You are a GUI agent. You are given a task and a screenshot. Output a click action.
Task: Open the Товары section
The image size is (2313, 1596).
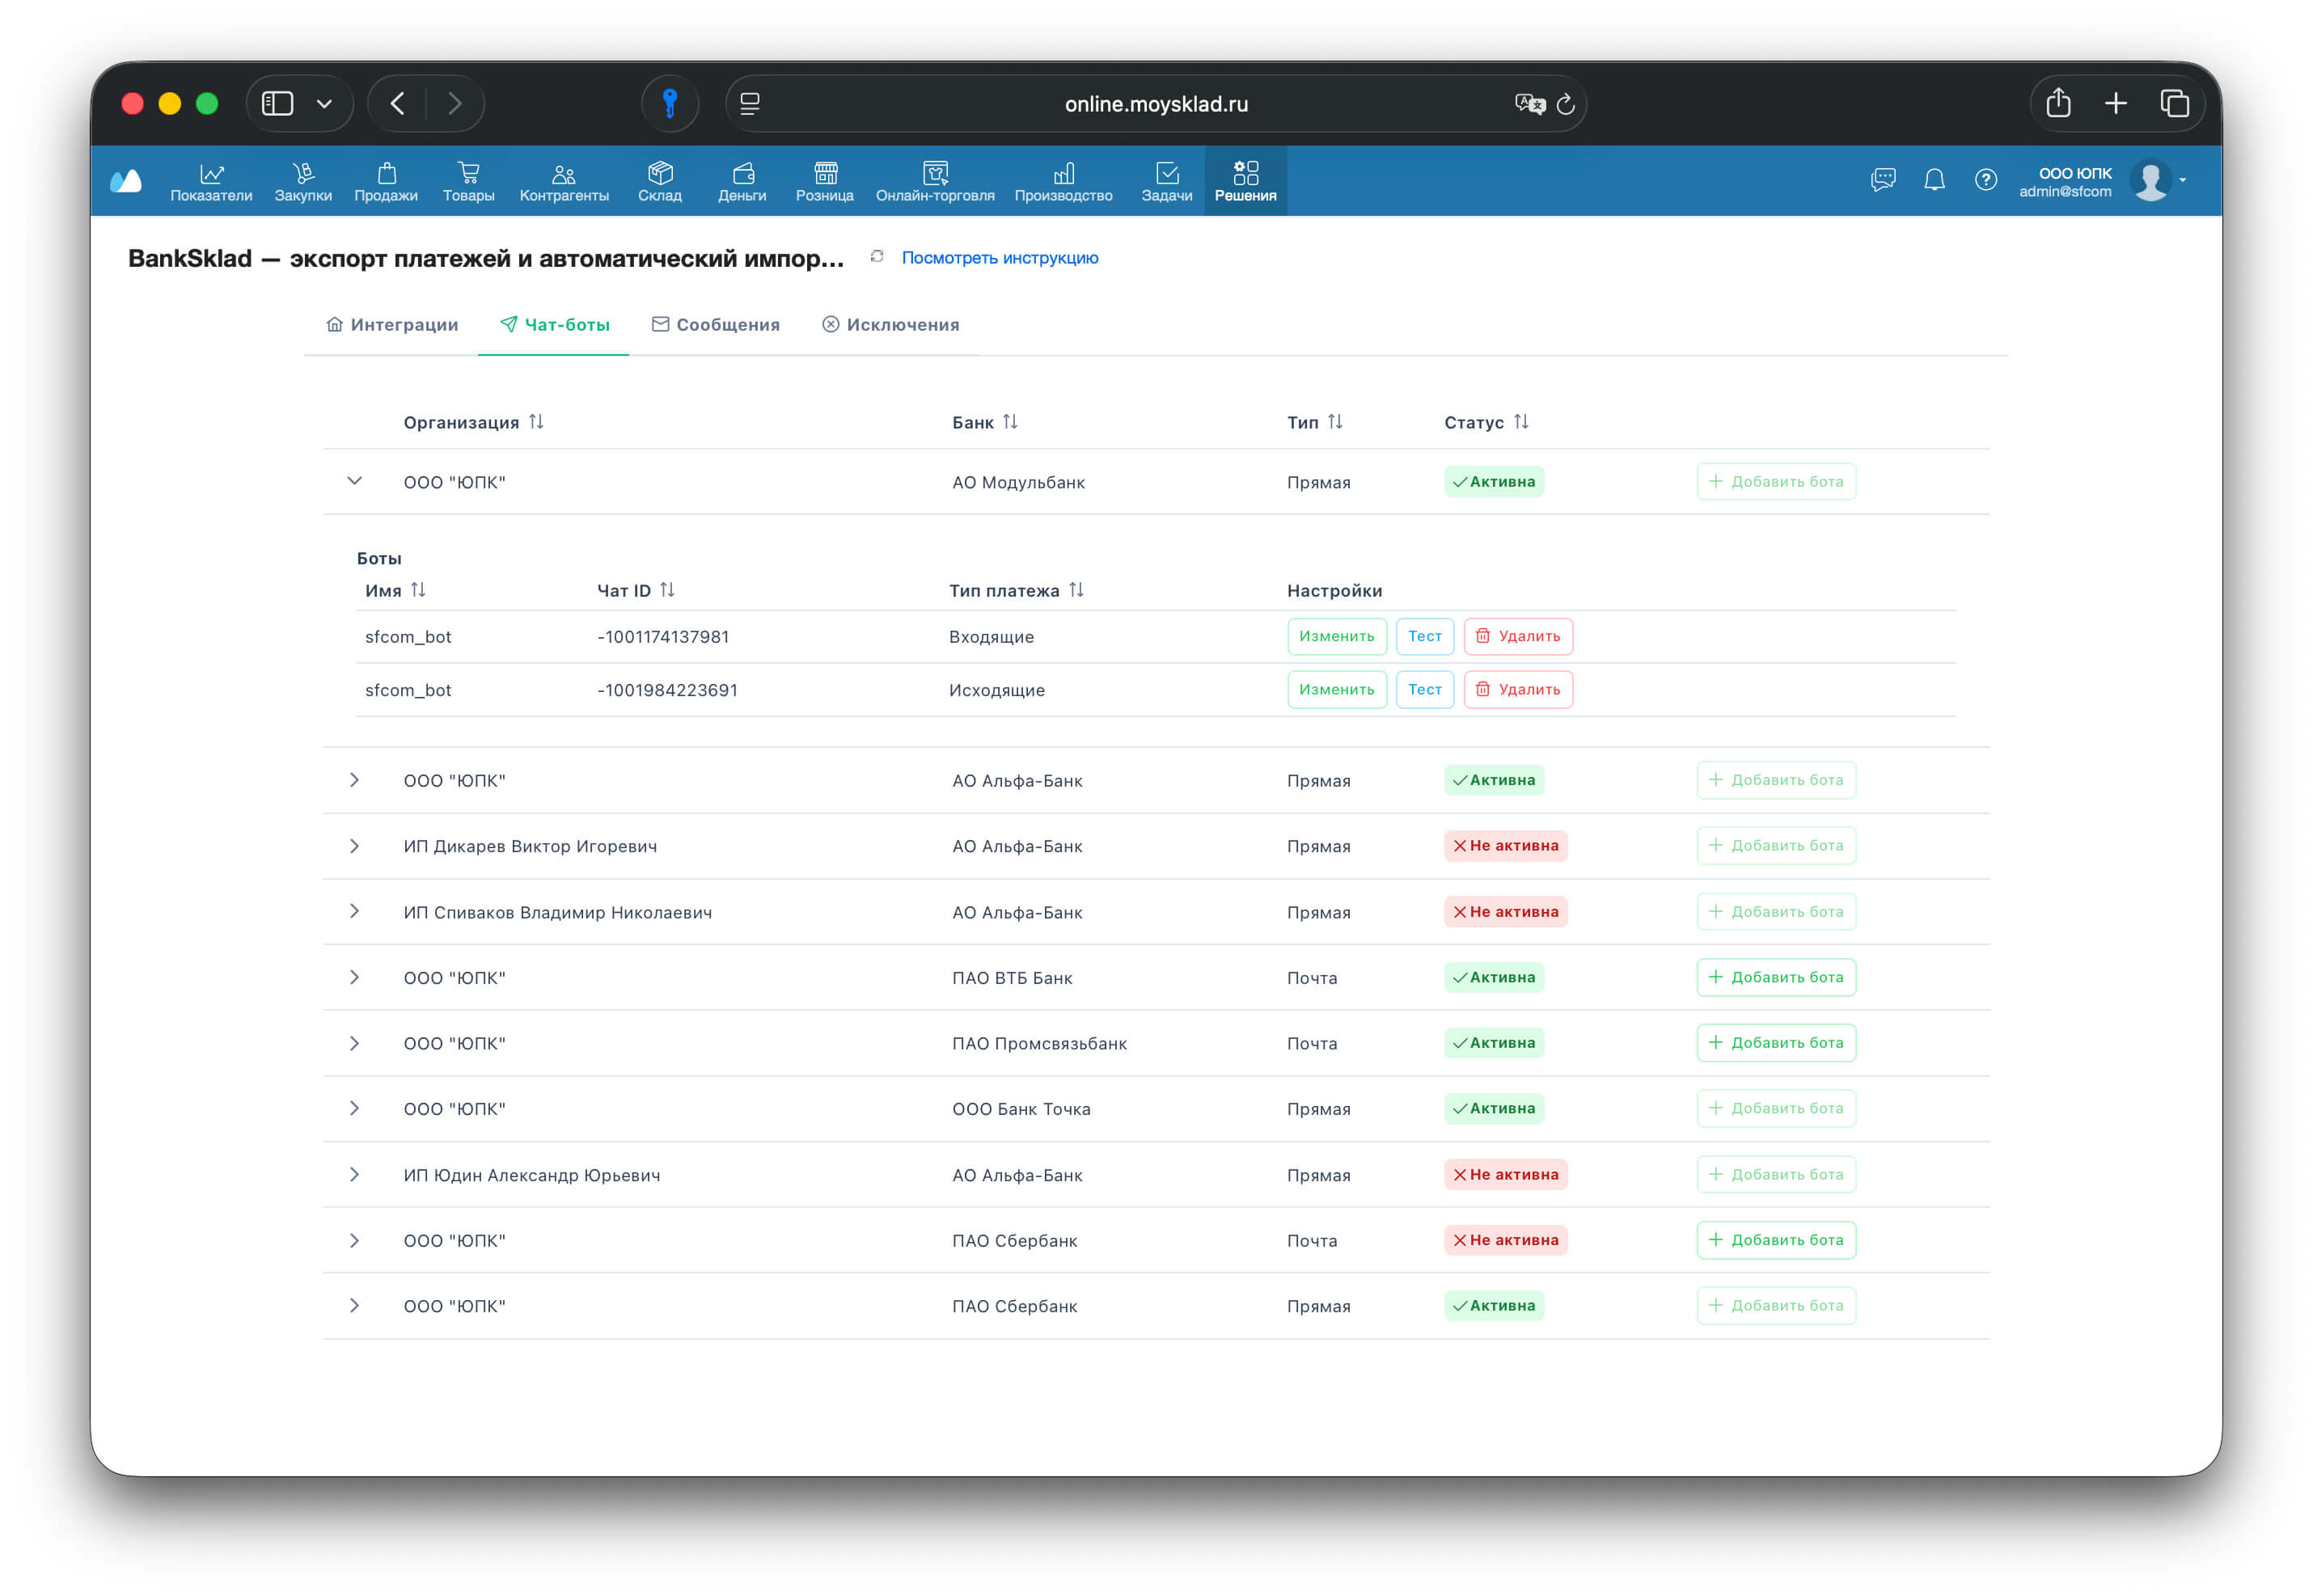tap(468, 182)
